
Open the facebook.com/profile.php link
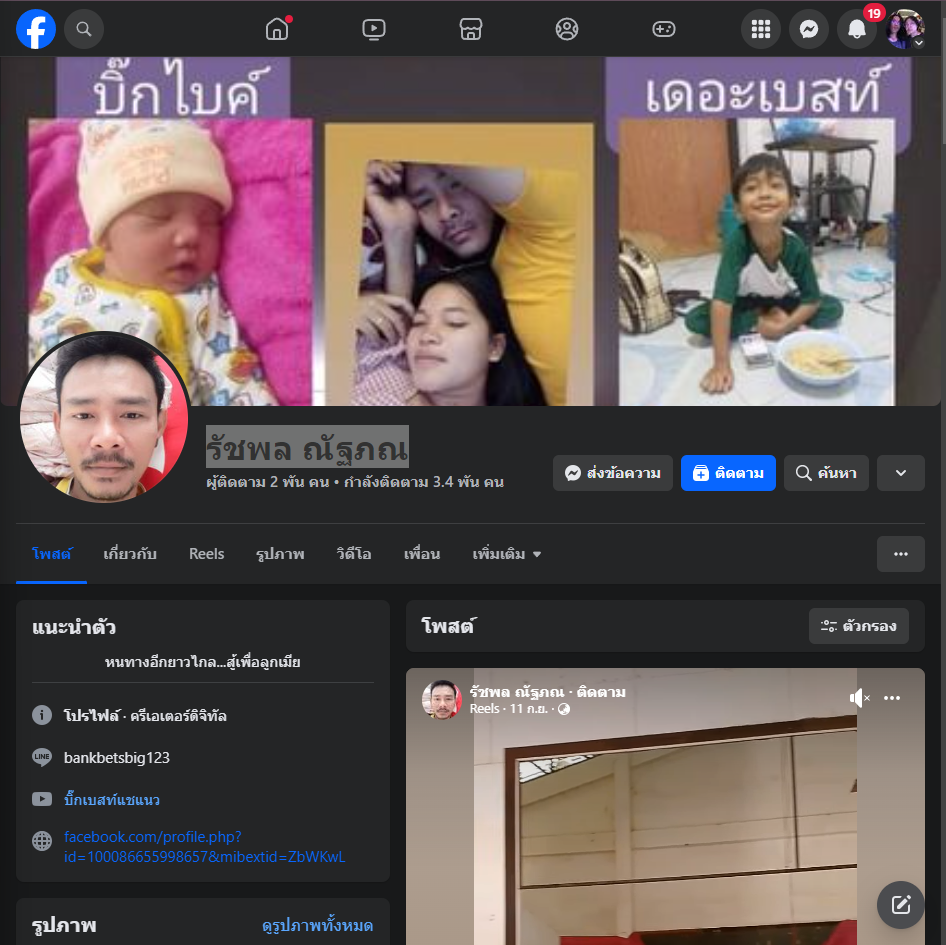[x=205, y=847]
